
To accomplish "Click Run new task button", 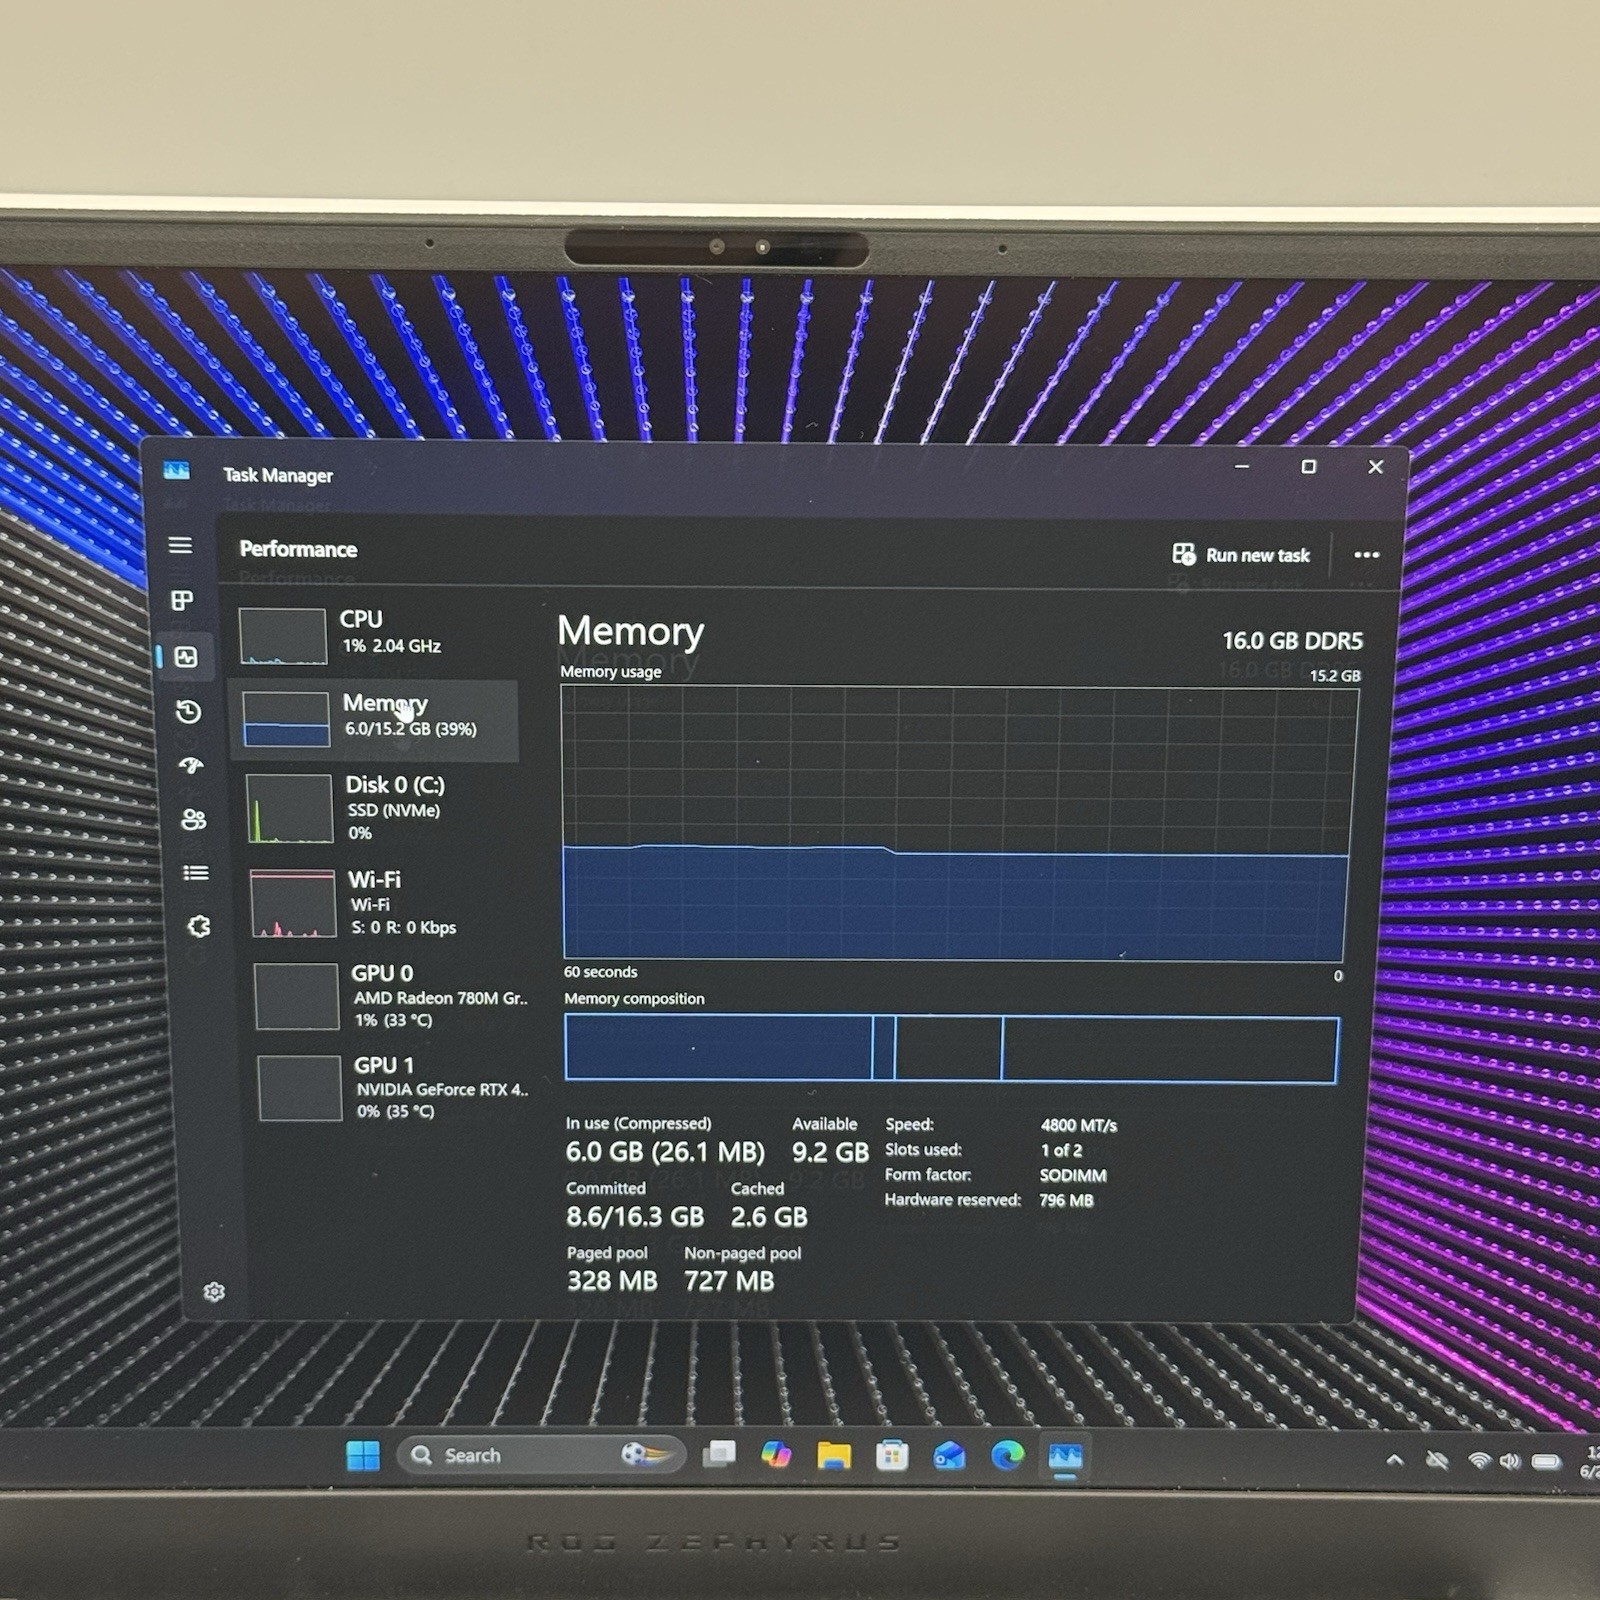I will click(1241, 555).
